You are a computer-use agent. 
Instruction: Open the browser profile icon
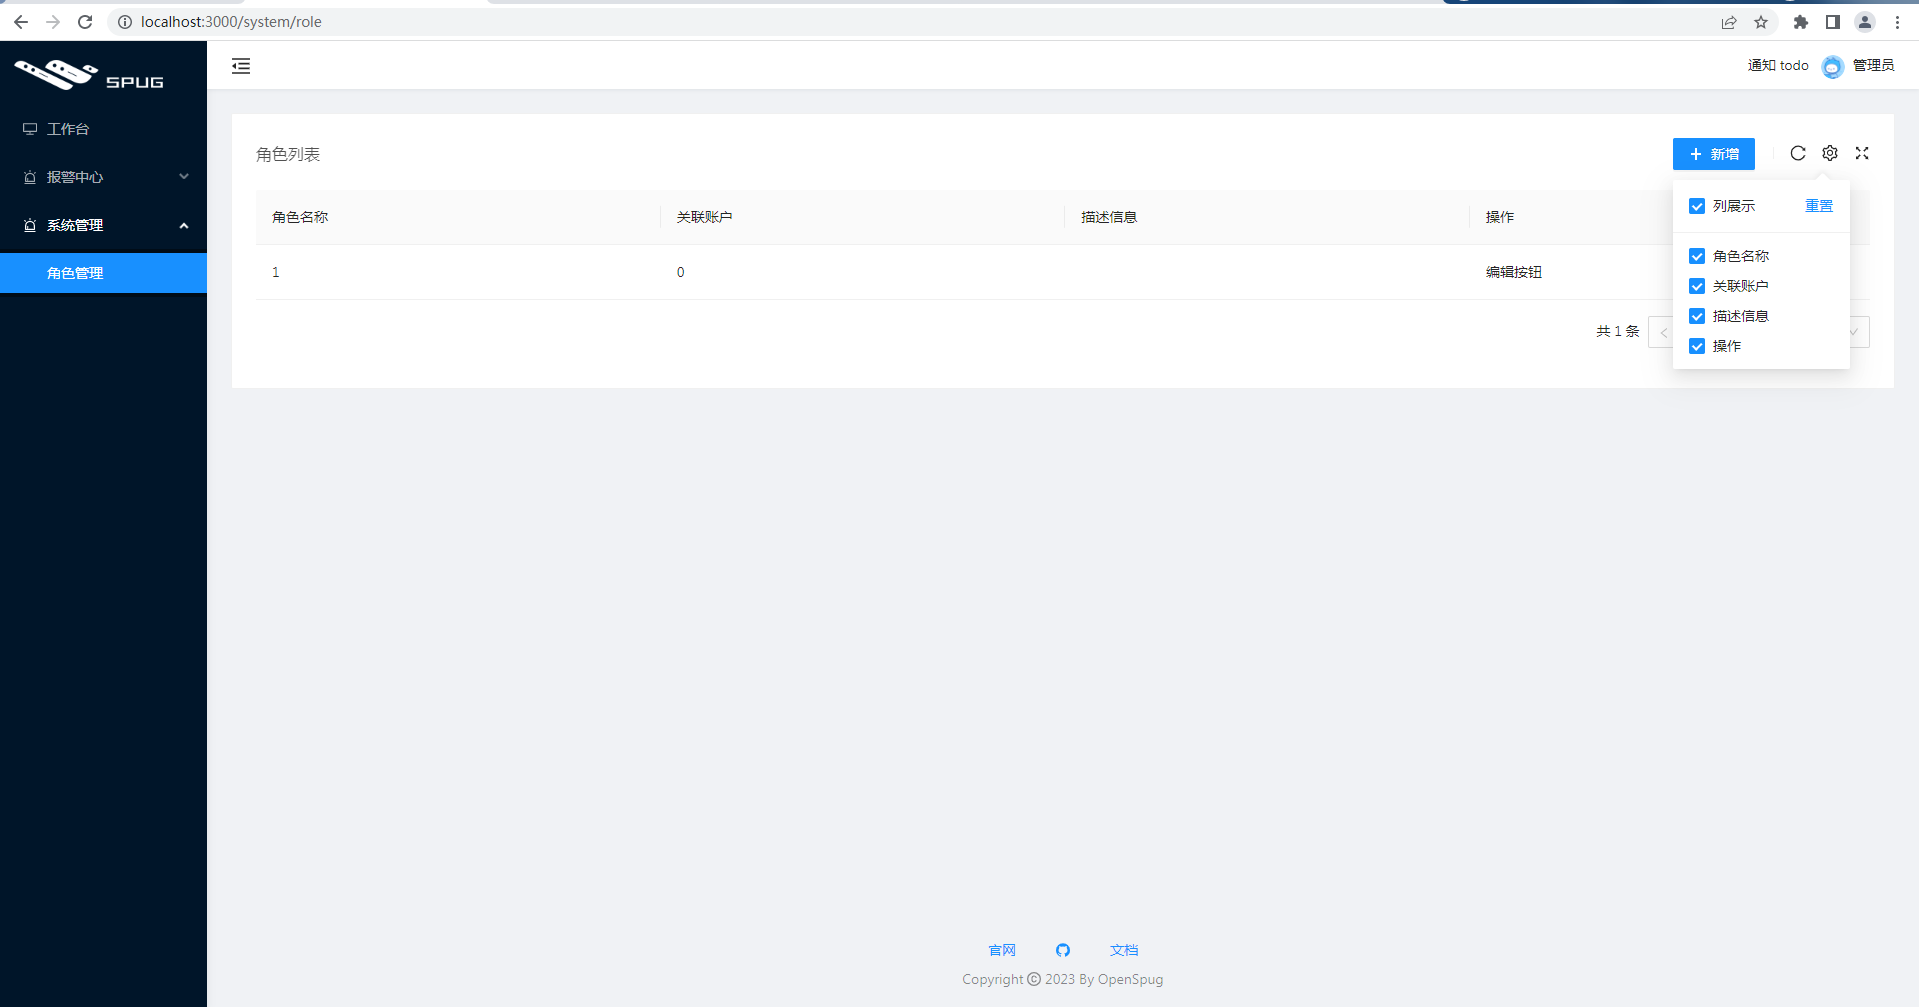click(1865, 22)
